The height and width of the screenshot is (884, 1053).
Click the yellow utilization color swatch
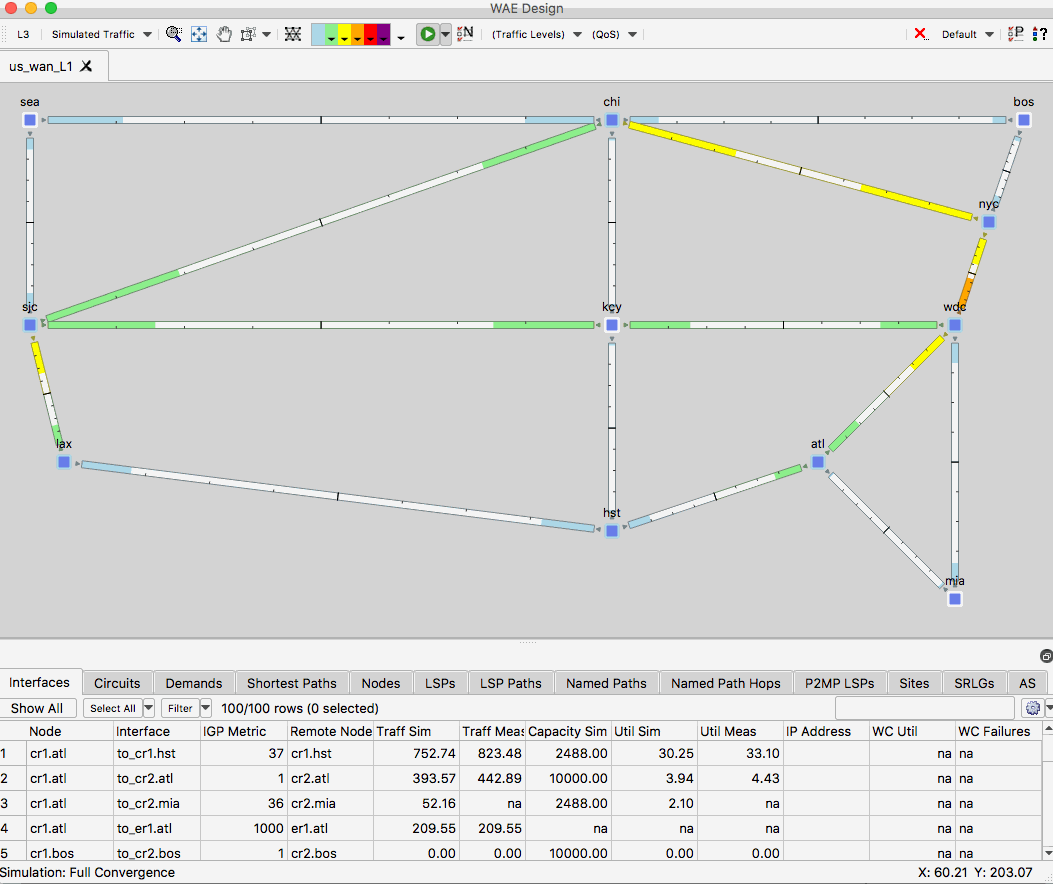coord(344,34)
